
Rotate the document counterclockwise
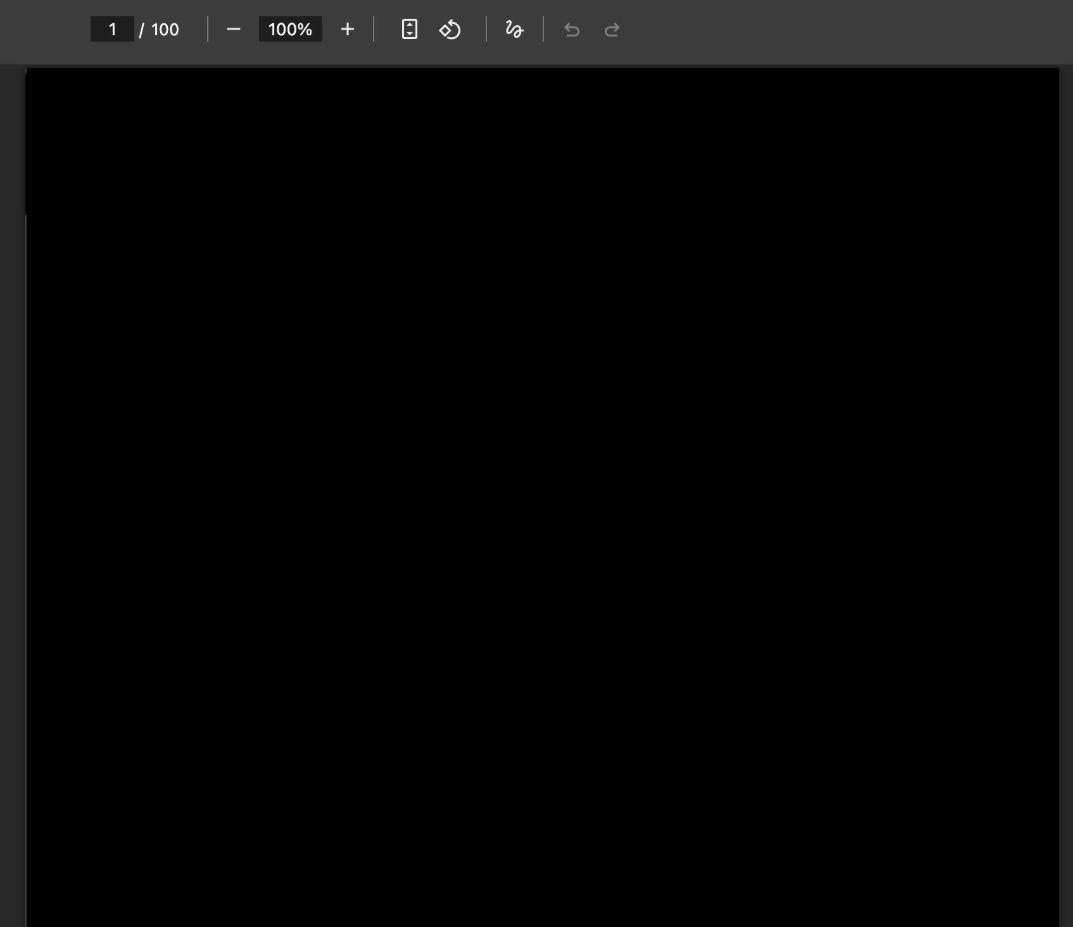point(450,29)
